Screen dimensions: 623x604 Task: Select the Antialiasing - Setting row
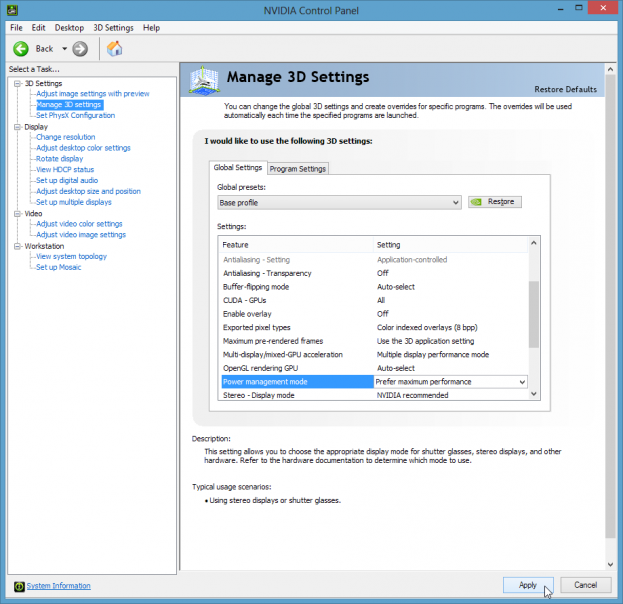[374, 260]
